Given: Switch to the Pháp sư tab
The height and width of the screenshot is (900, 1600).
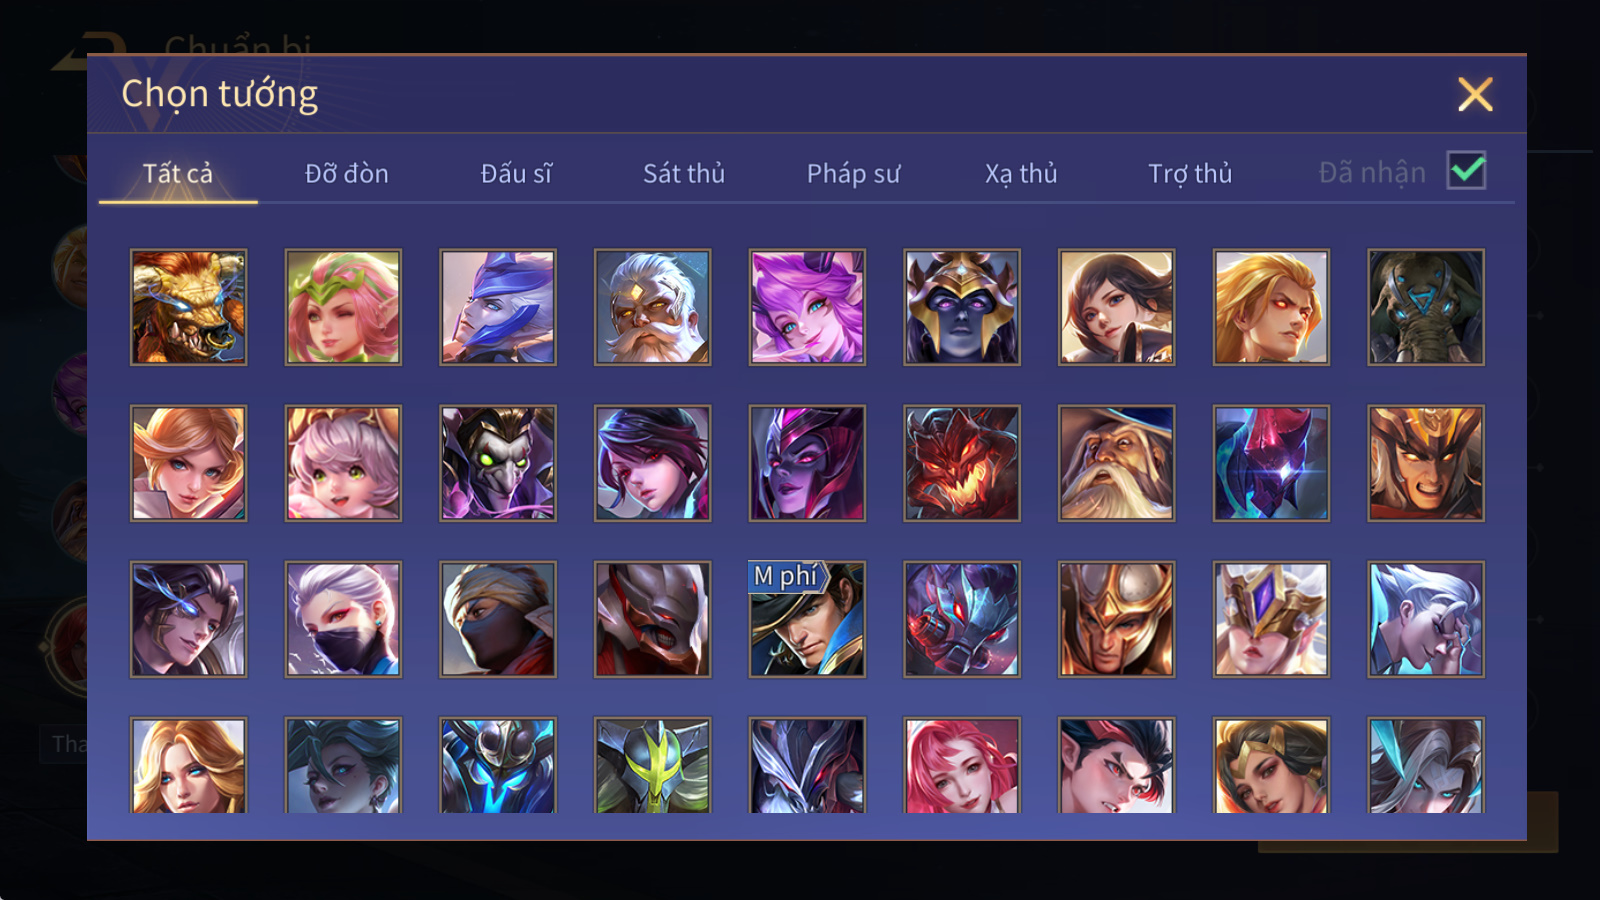Looking at the screenshot, I should click(853, 174).
